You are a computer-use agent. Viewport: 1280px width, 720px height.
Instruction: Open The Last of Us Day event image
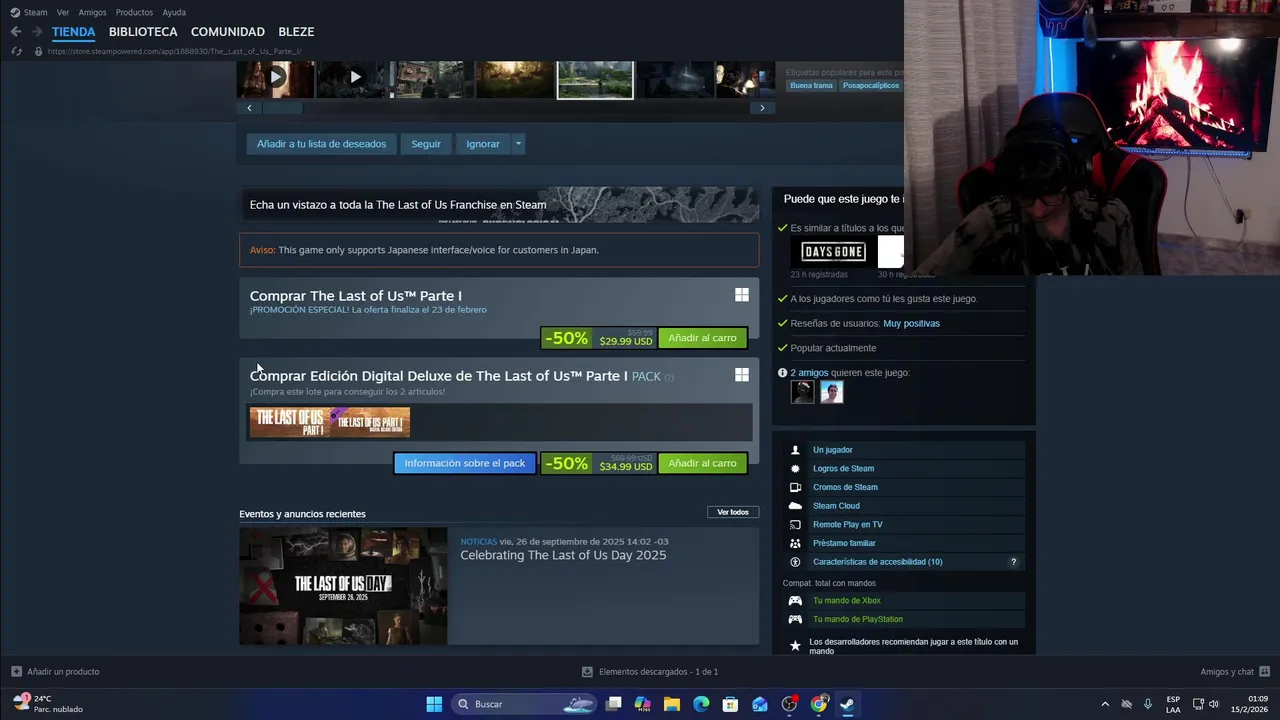[x=343, y=586]
